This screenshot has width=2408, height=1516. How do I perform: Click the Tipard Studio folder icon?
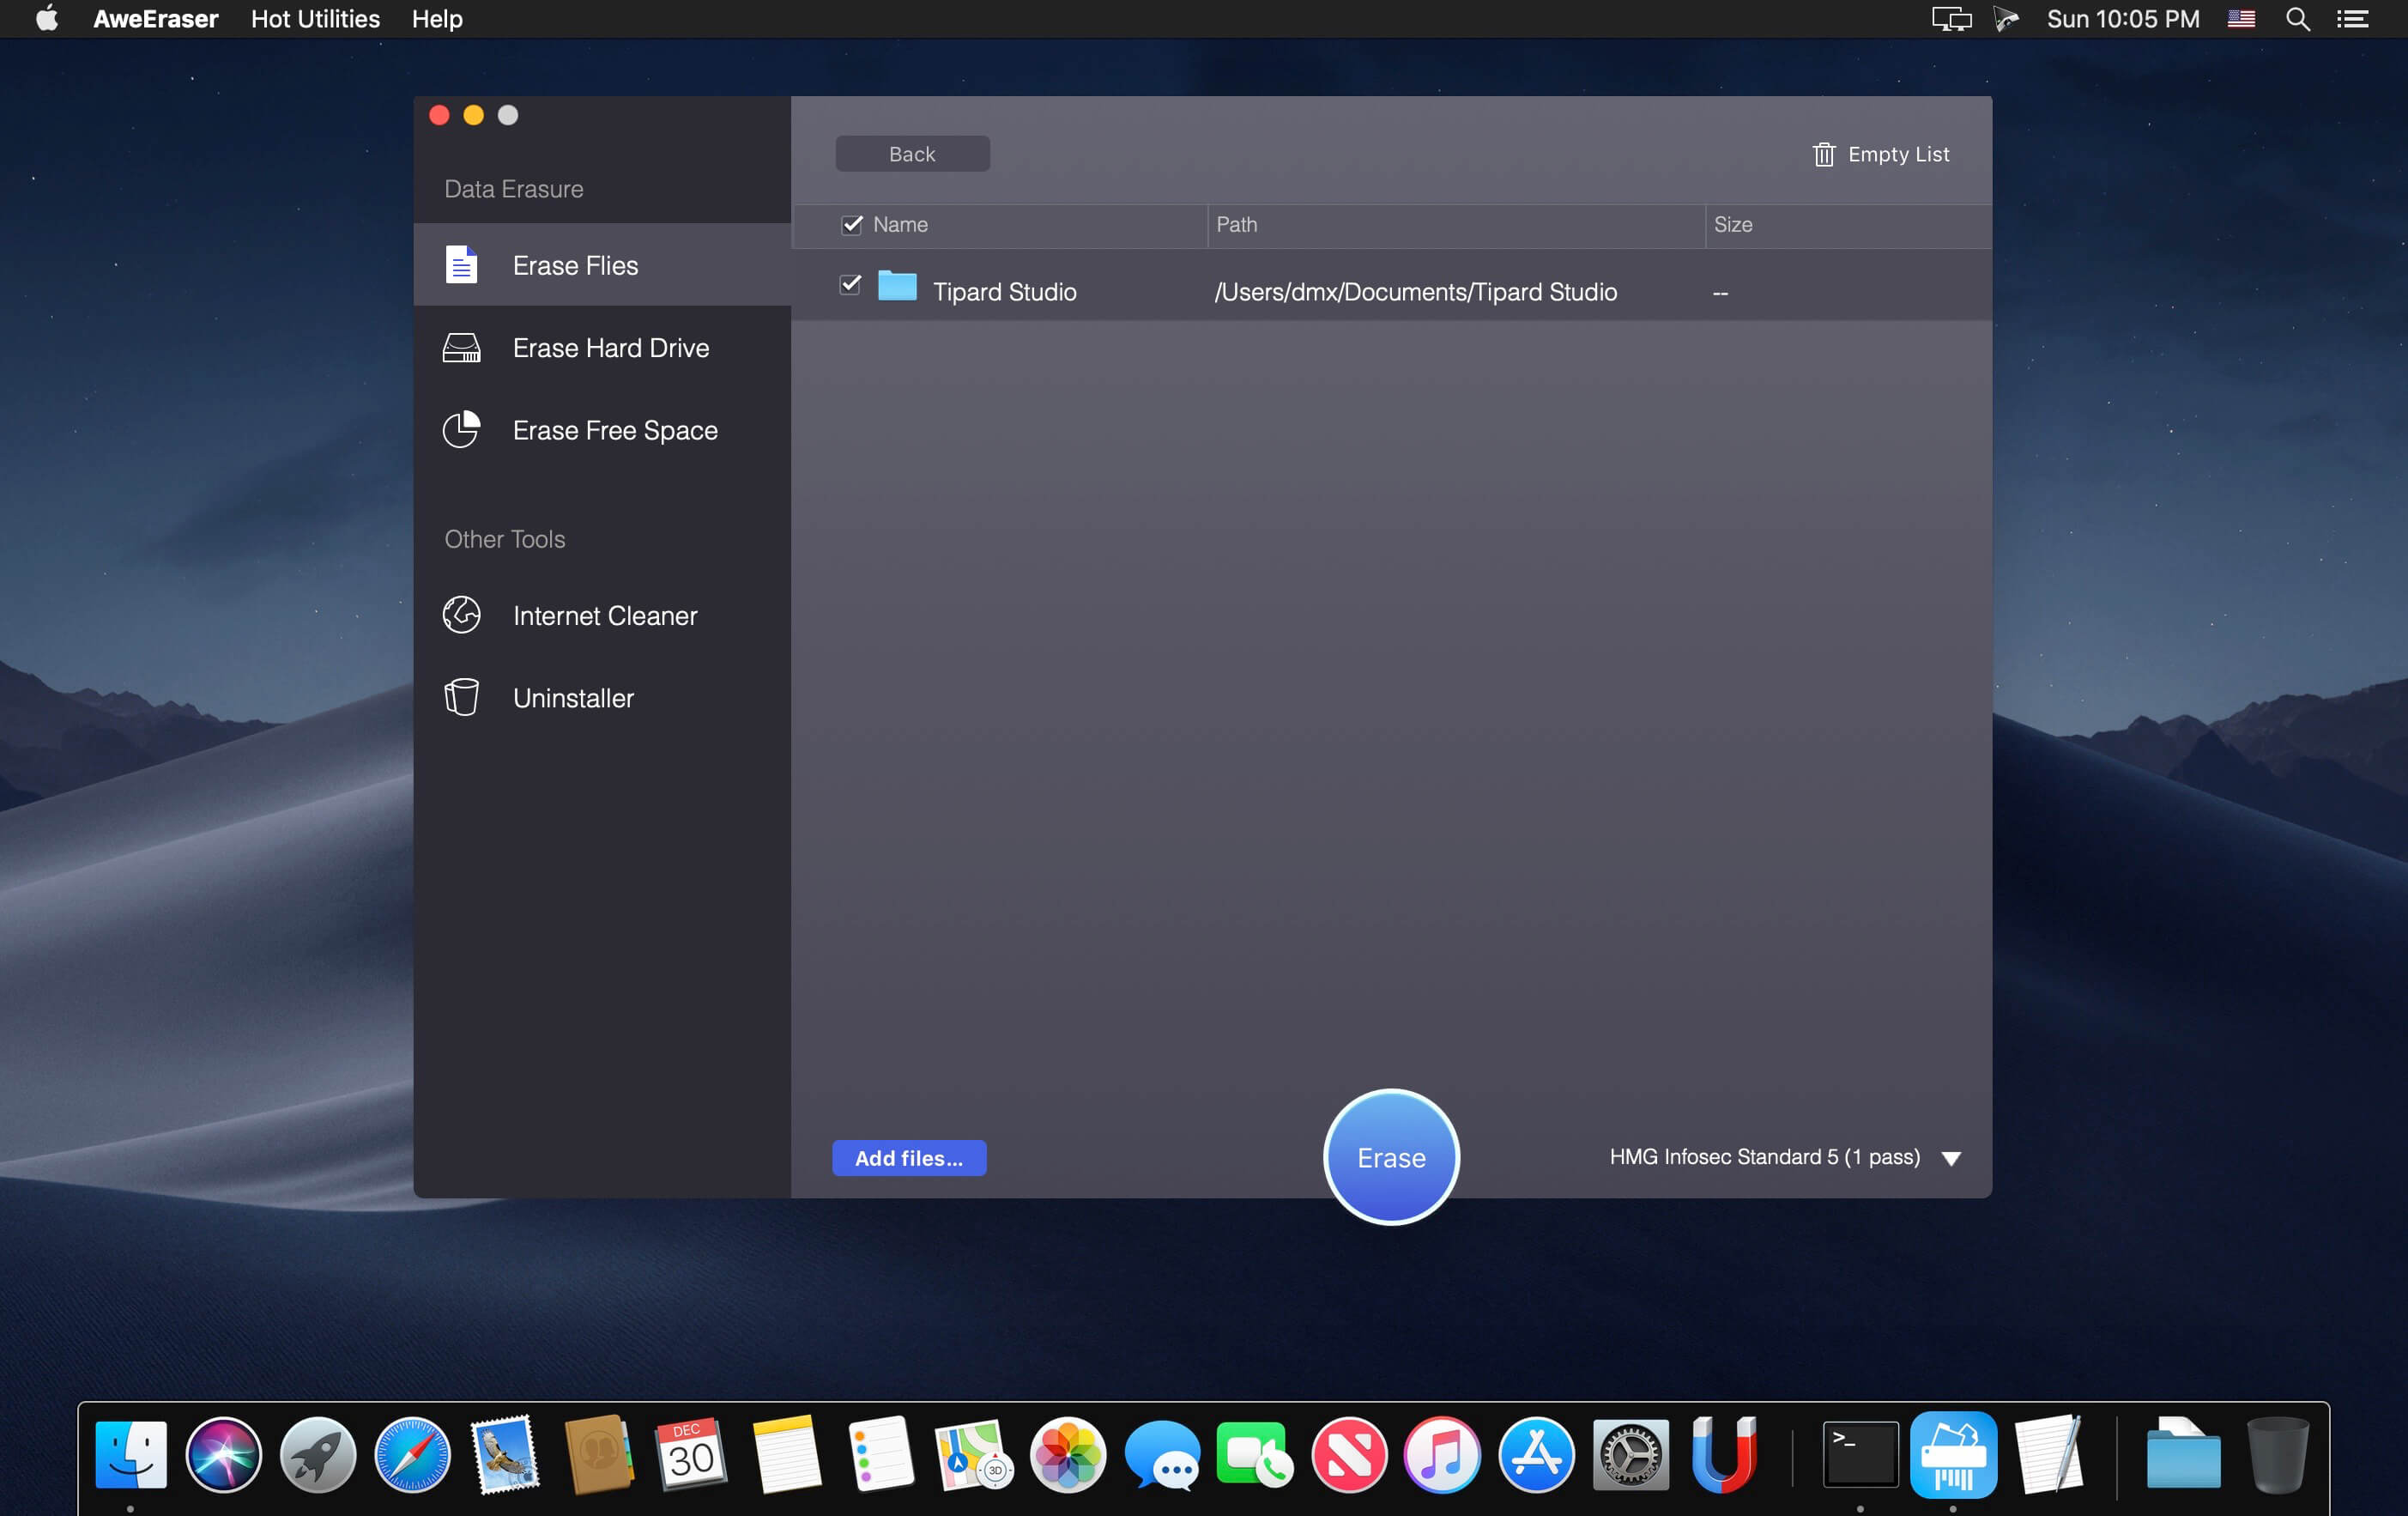tap(897, 288)
